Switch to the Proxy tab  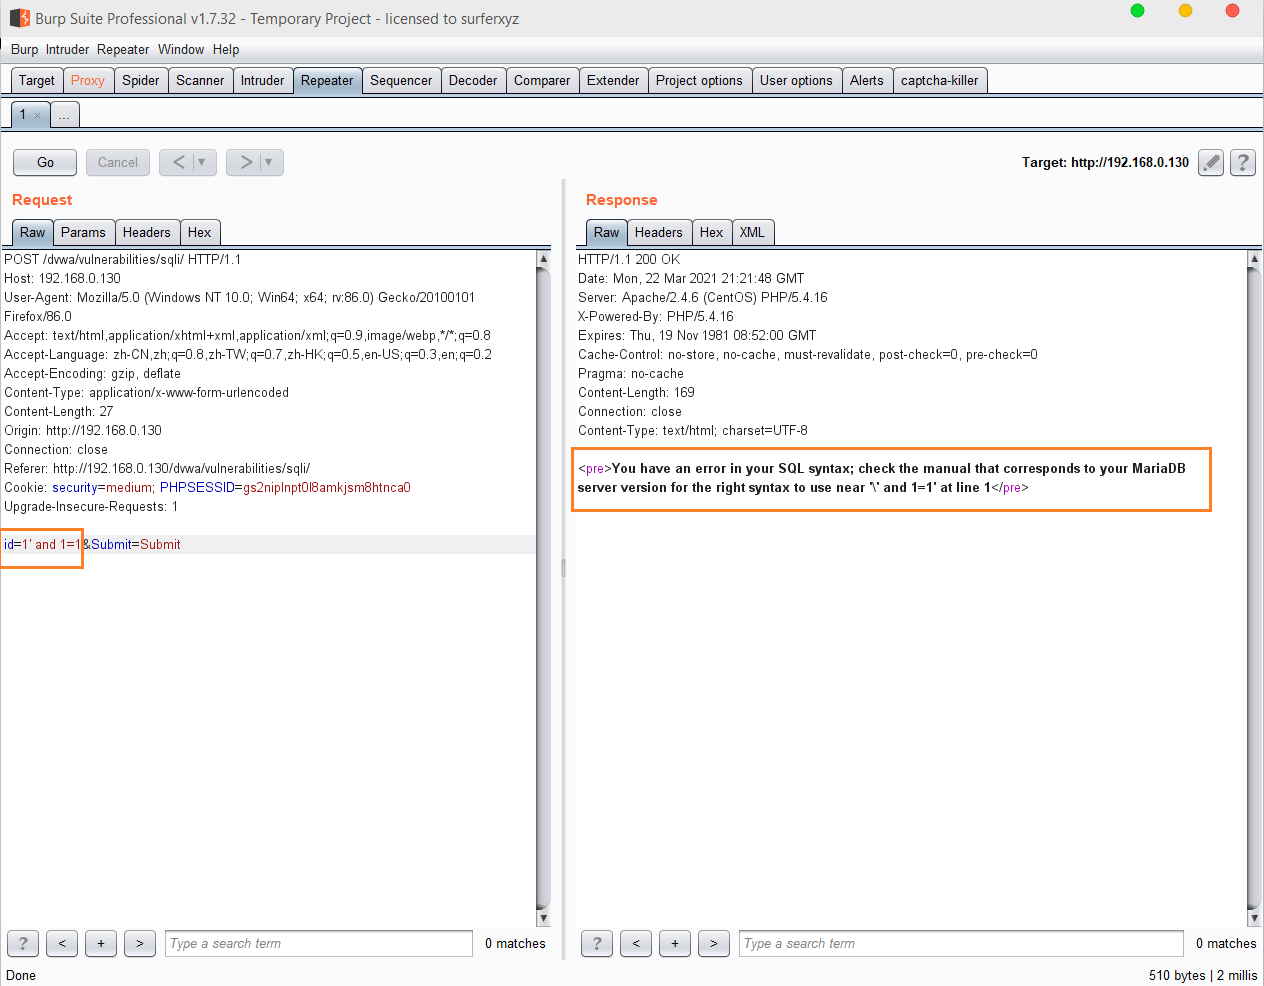pos(88,80)
